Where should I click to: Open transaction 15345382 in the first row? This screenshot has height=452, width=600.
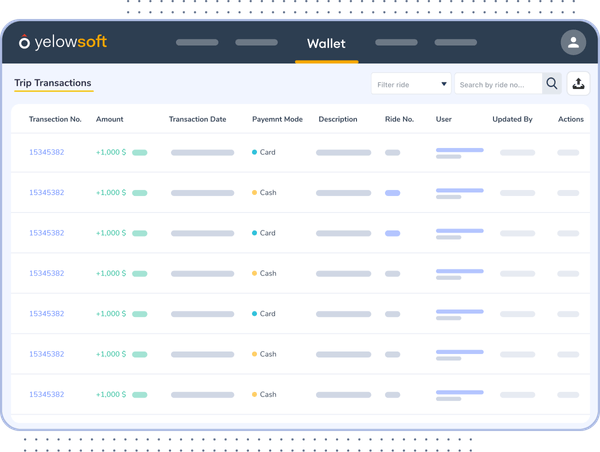(47, 152)
